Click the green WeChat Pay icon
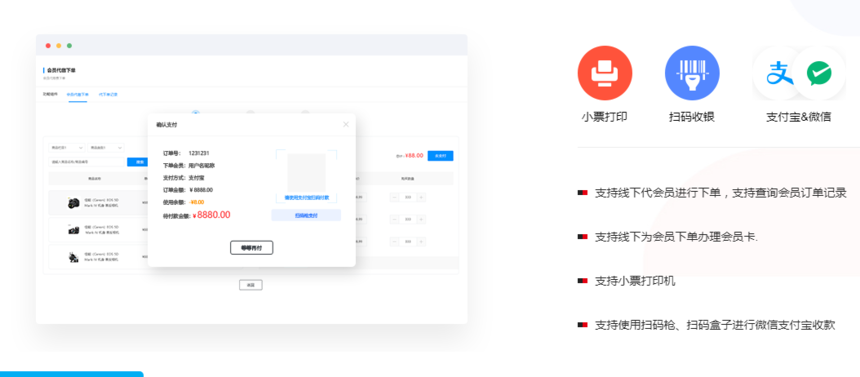Image resolution: width=860 pixels, height=377 pixels. [x=818, y=73]
